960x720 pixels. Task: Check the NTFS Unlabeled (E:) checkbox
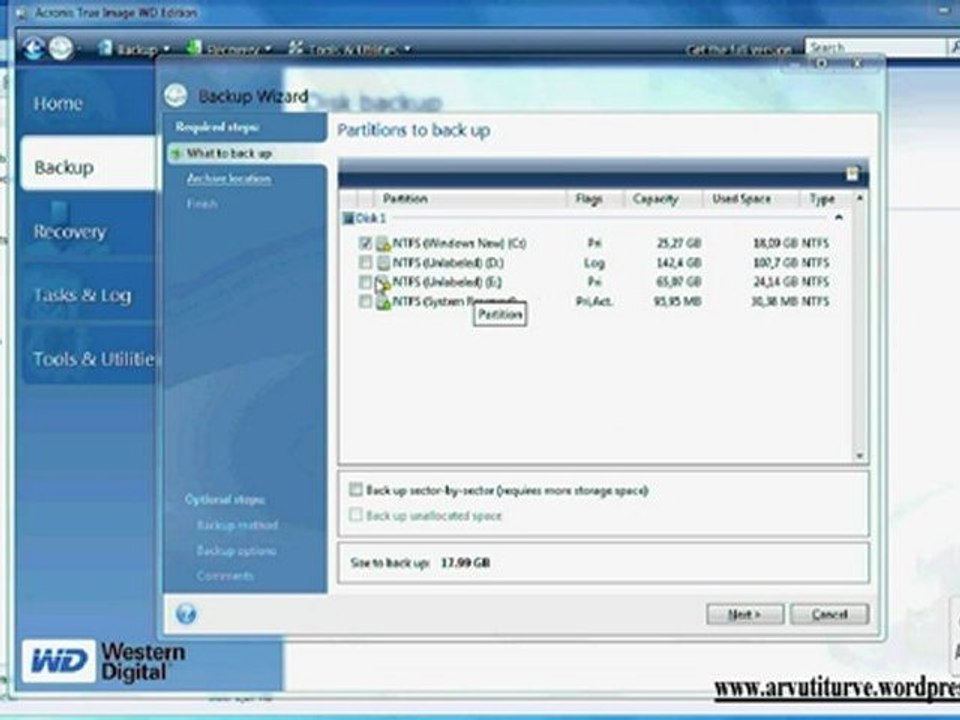(366, 282)
